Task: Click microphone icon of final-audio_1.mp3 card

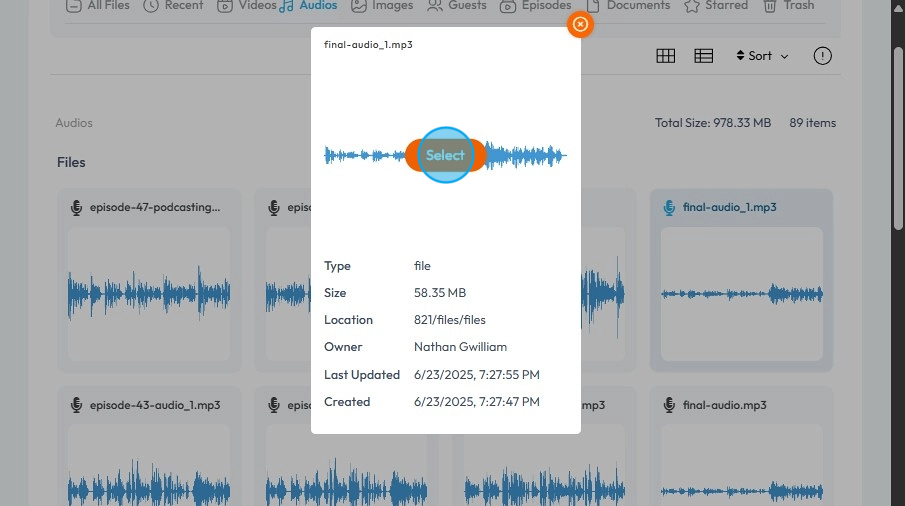Action: tap(669, 208)
